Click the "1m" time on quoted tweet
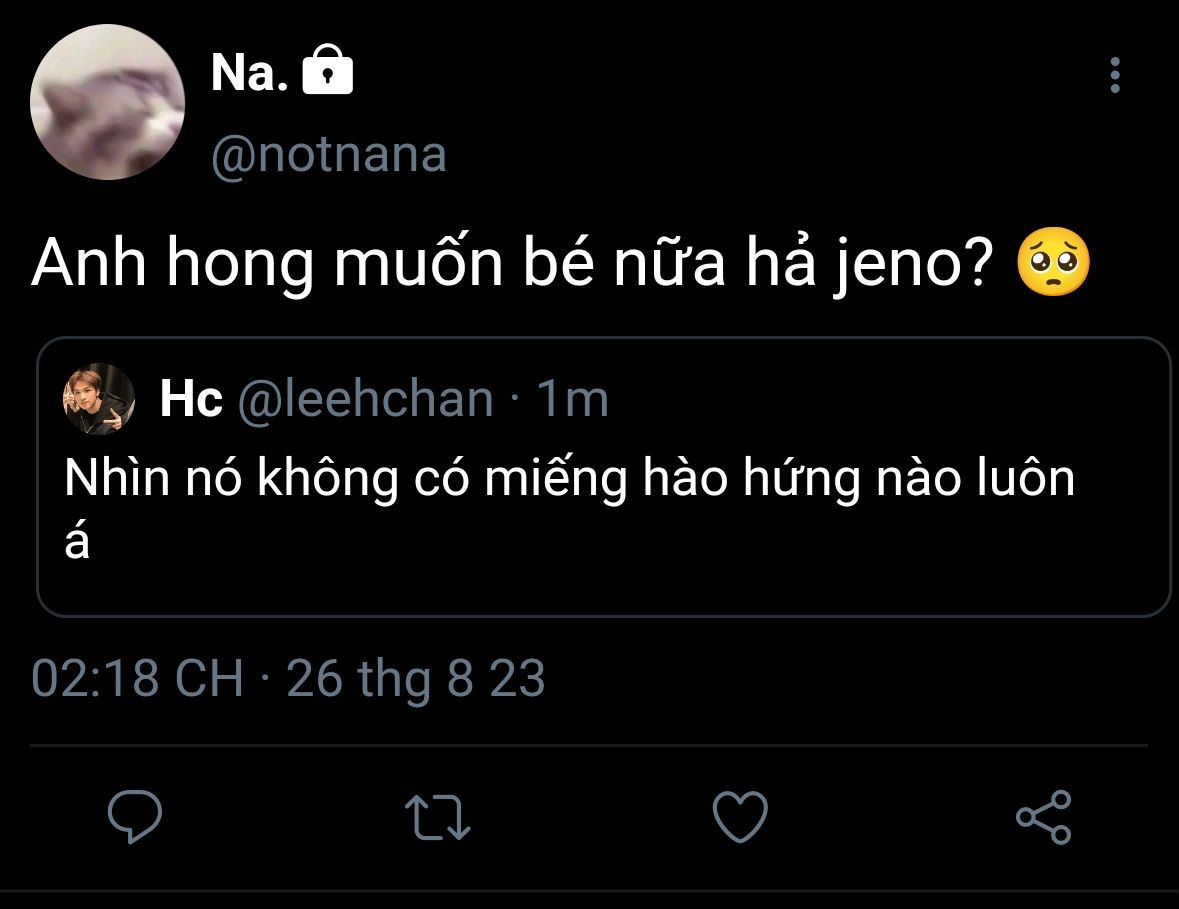The image size is (1179, 909). click(x=572, y=400)
